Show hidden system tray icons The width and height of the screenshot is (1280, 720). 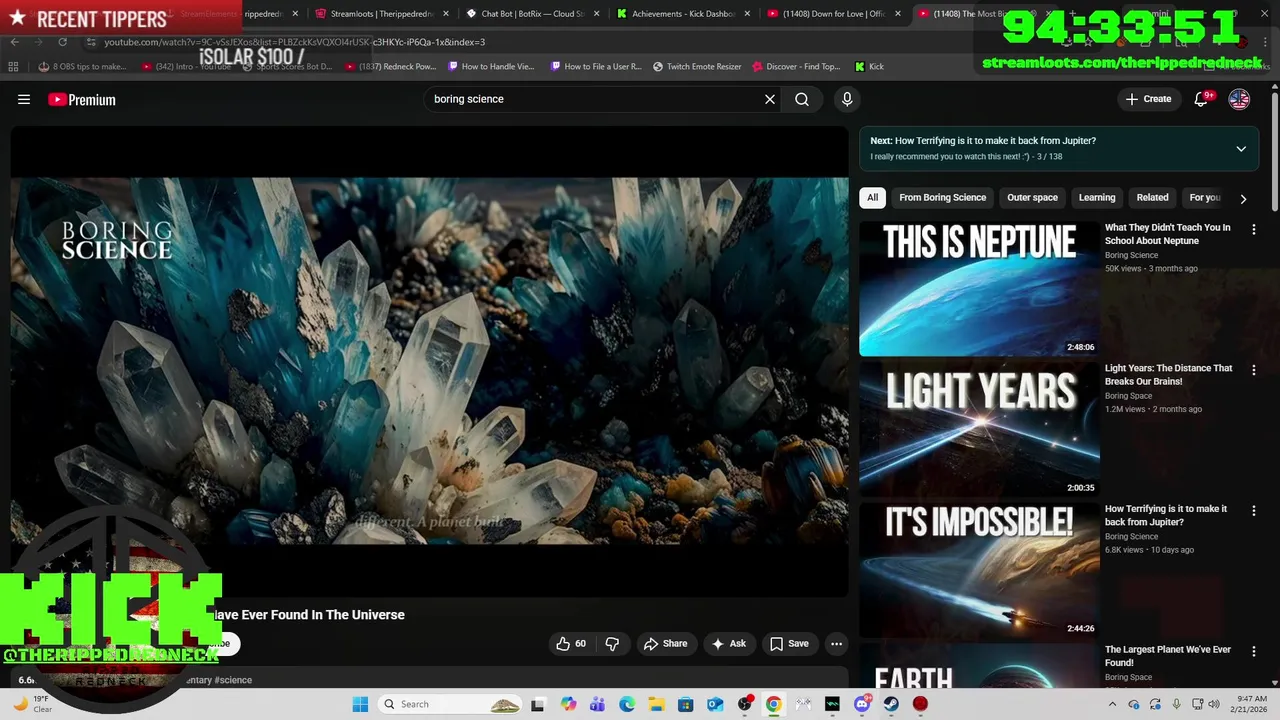tap(1112, 704)
